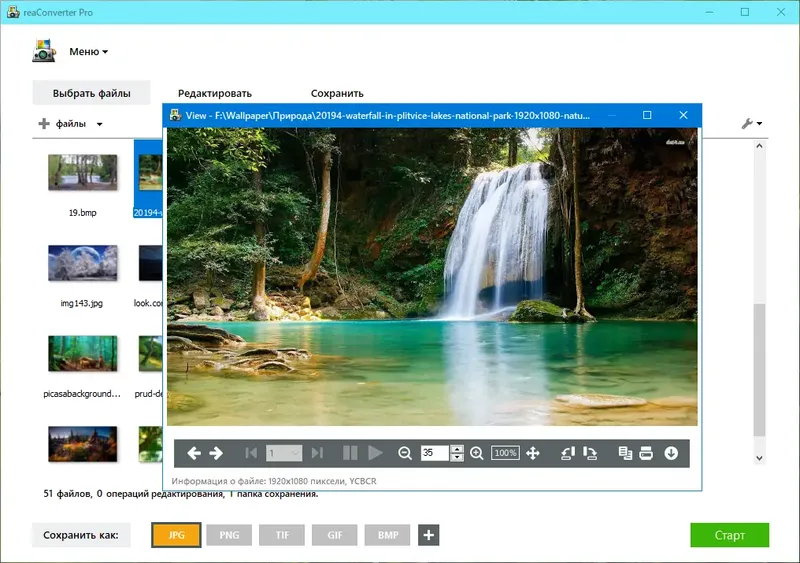This screenshot has width=800, height=563.
Task: Open the Меню dropdown
Action: pos(88,52)
